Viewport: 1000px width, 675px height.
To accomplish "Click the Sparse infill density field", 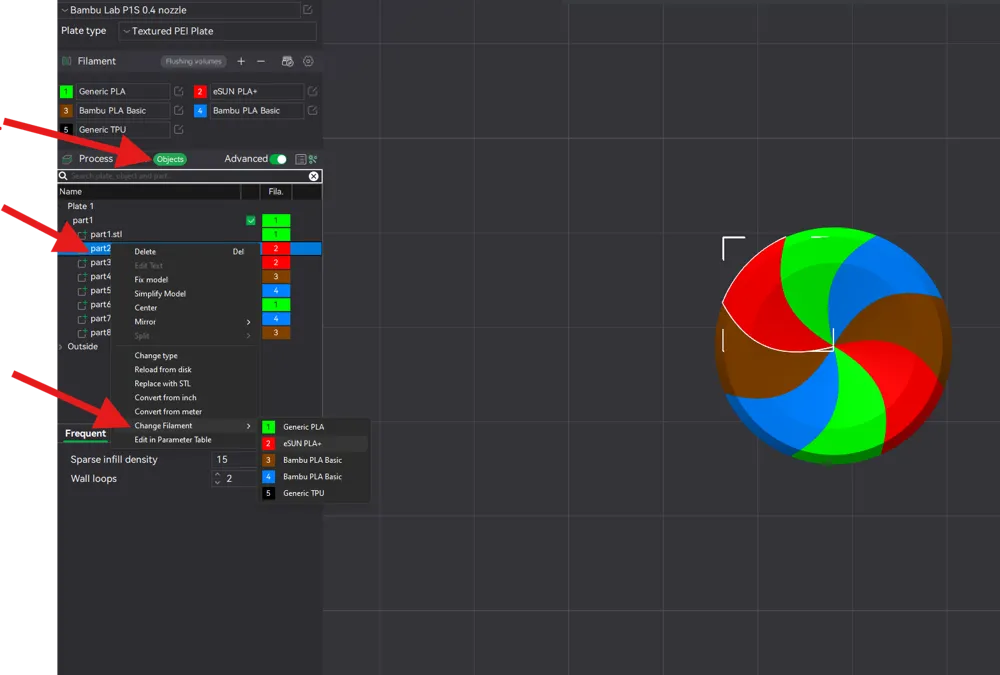I will pos(233,460).
